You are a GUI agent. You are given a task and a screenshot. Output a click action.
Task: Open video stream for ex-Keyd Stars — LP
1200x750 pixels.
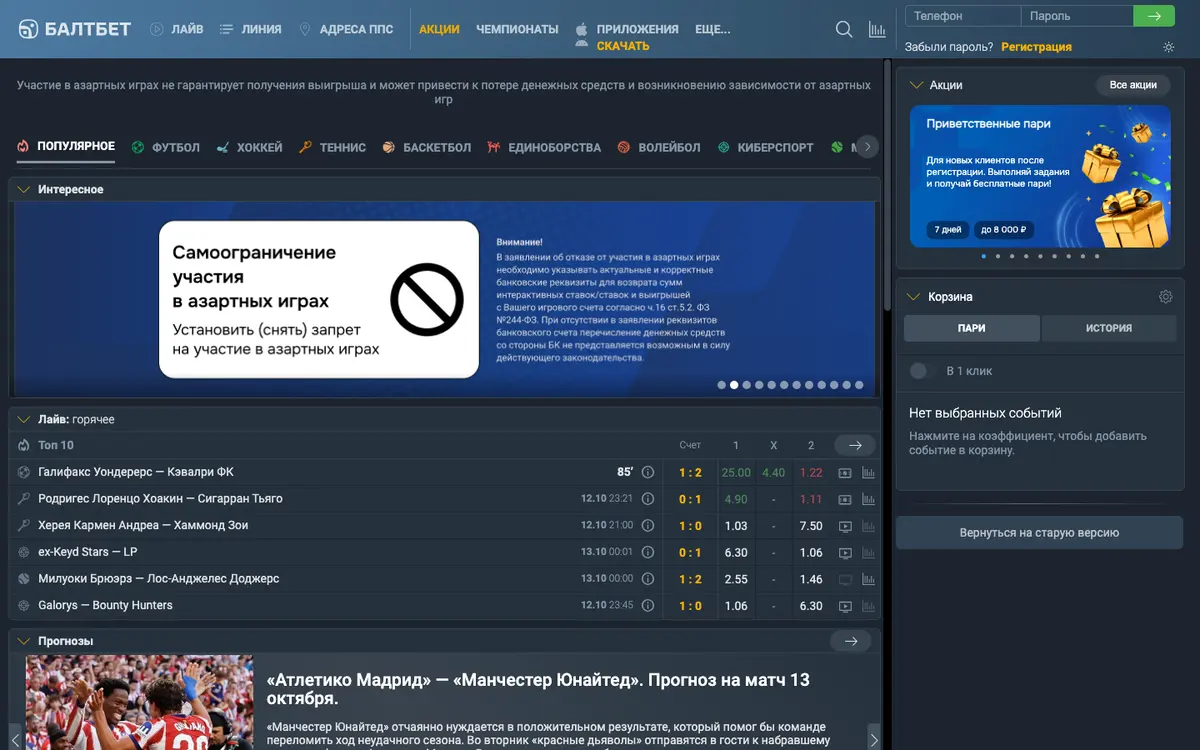845,552
